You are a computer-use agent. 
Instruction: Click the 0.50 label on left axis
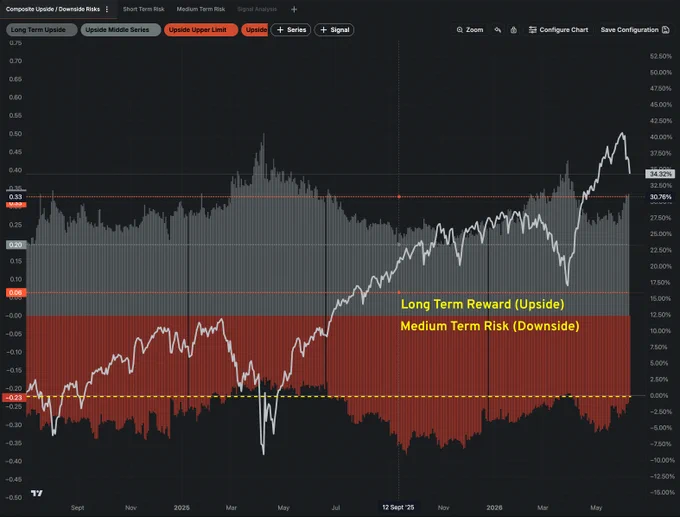click(16, 134)
